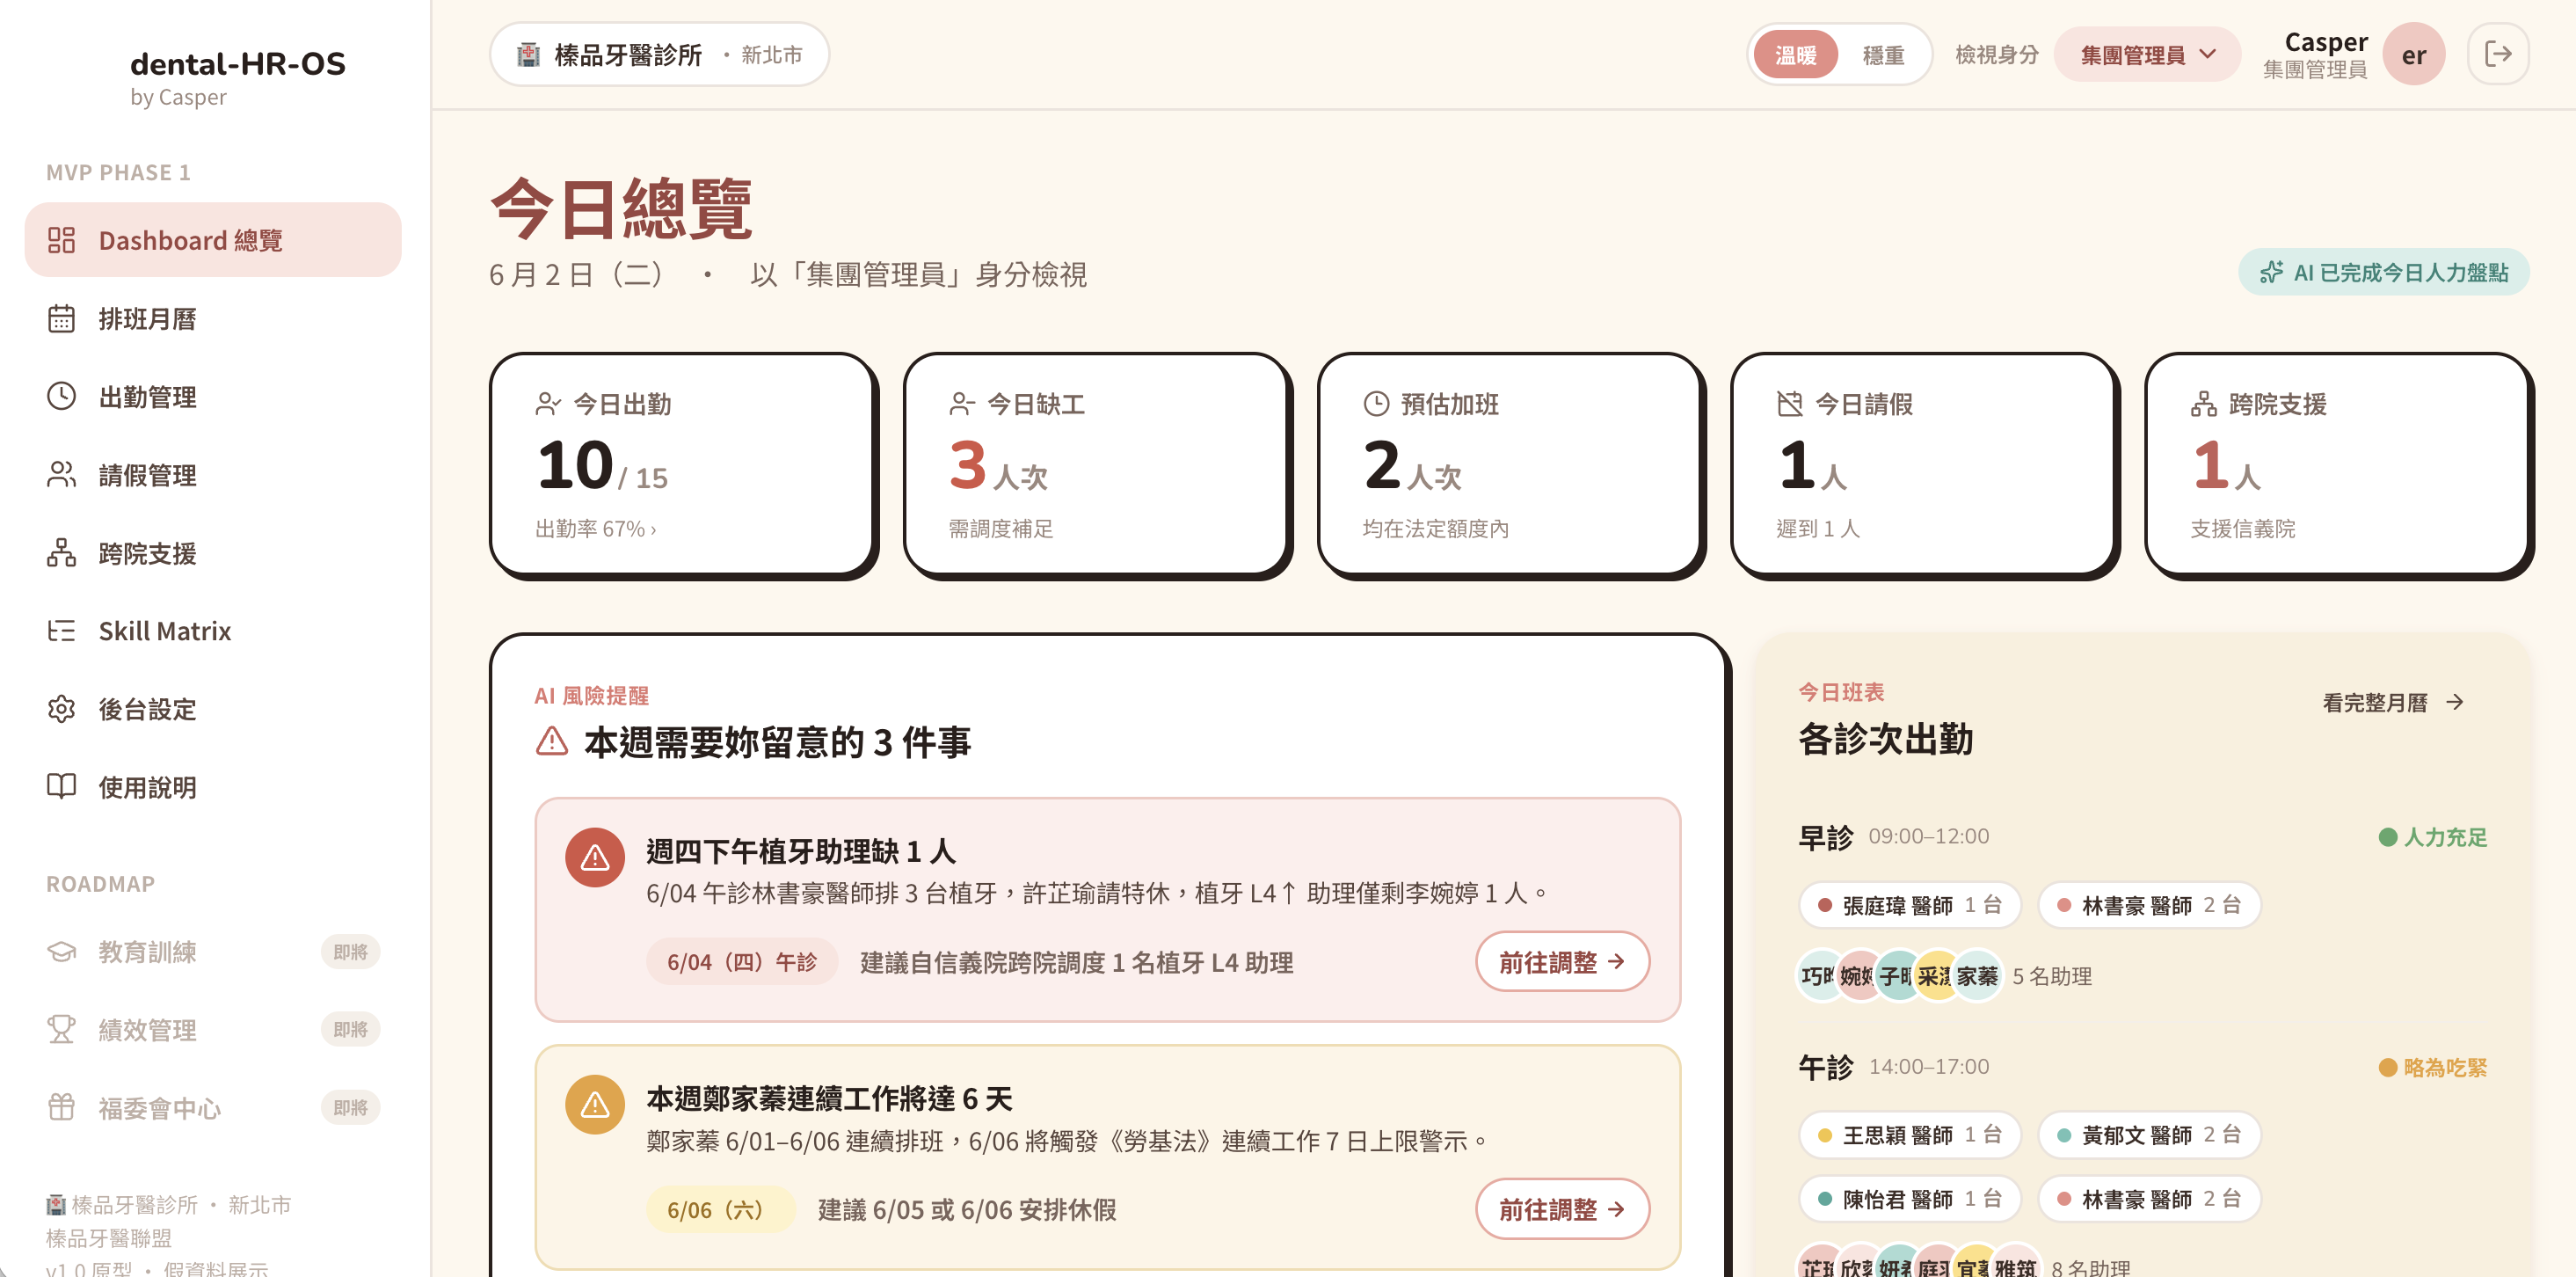Click 檢視身分 label in header
This screenshot has width=2576, height=1277.
1996,55
